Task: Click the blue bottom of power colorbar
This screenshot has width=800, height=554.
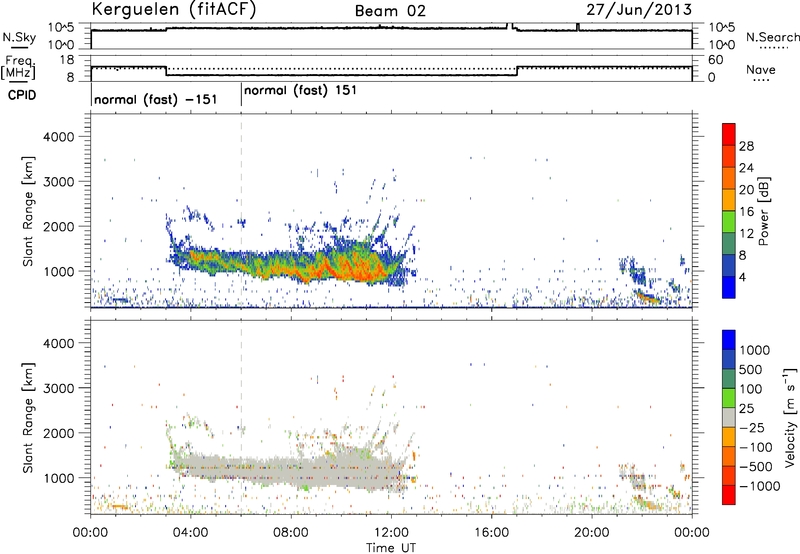Action: tap(729, 287)
